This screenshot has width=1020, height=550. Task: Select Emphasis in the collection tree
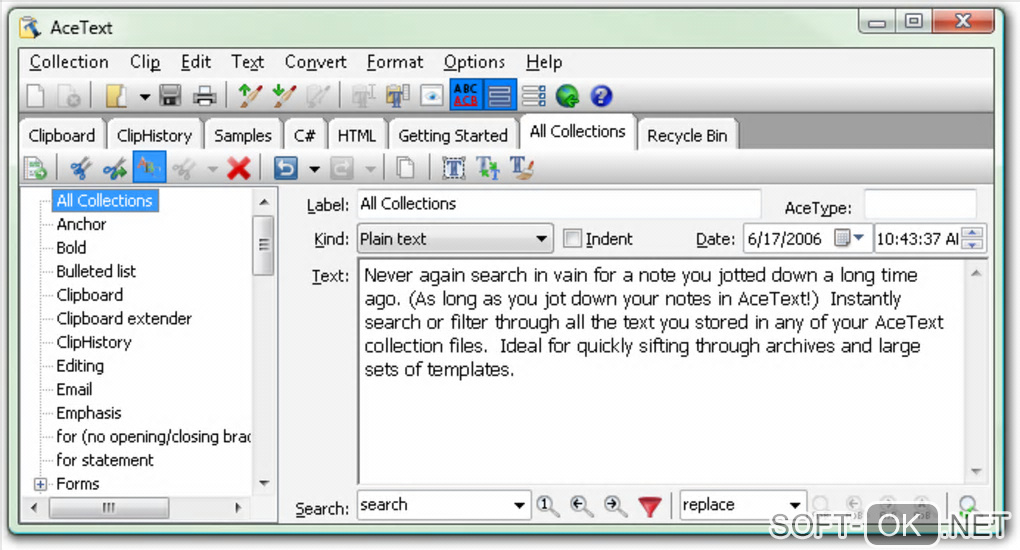(x=89, y=413)
